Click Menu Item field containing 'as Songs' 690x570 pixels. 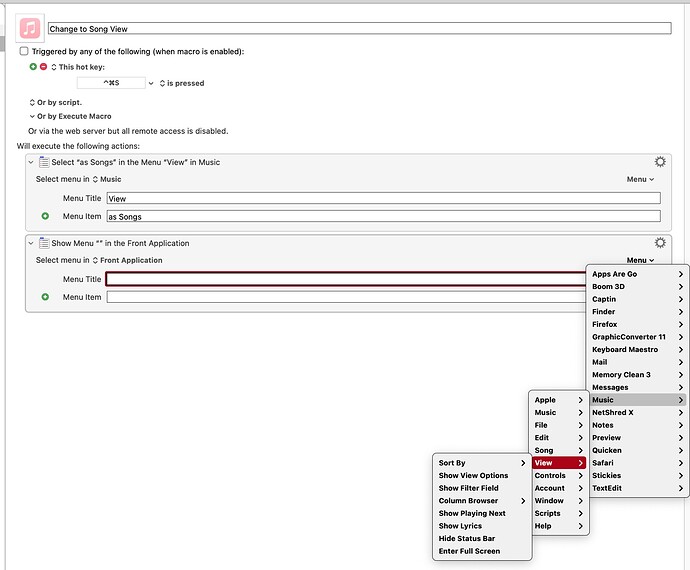click(383, 216)
